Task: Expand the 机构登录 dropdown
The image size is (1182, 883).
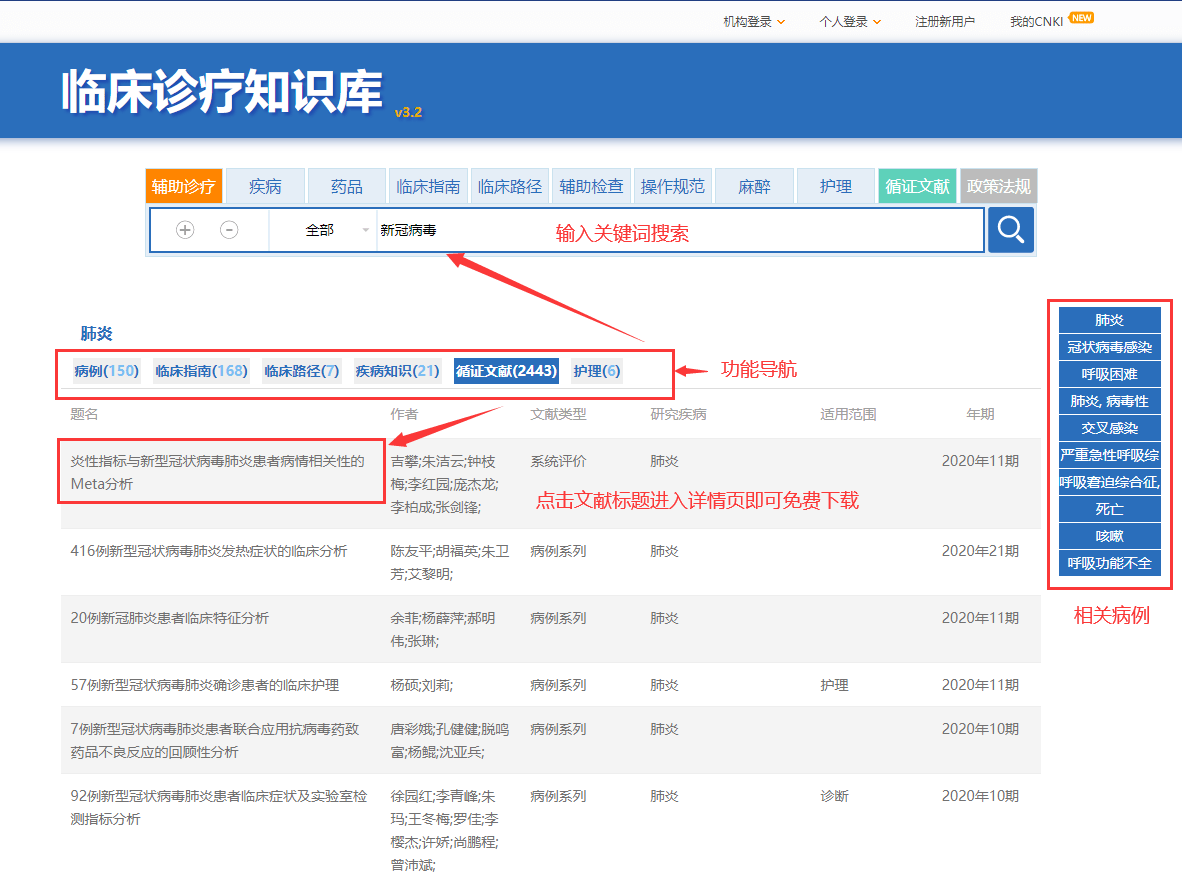Action: tap(754, 22)
